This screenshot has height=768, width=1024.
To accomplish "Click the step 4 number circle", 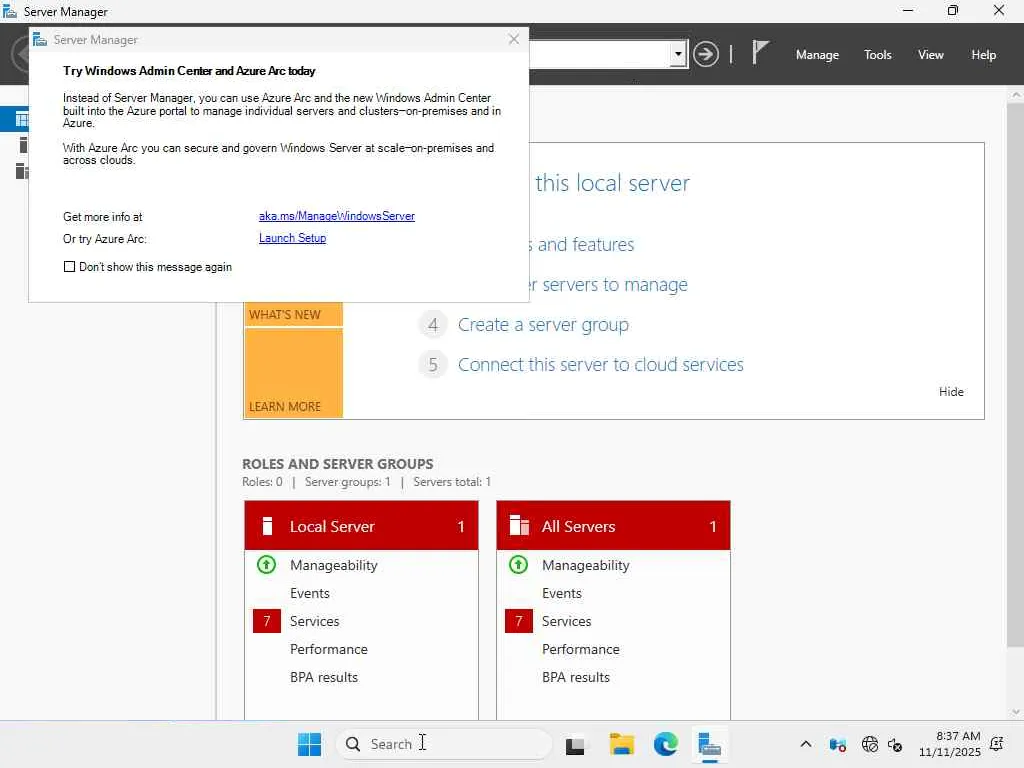I will [432, 325].
